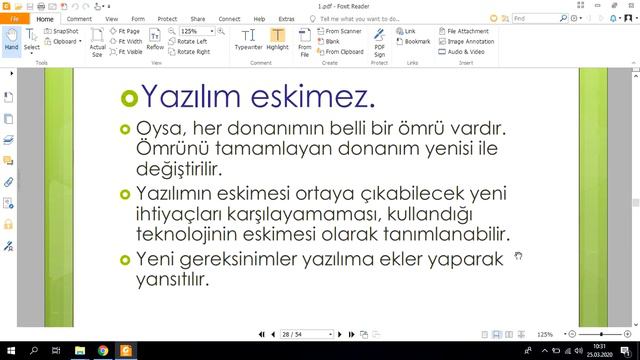Expand the navigation panel arrow

(x=11, y=73)
